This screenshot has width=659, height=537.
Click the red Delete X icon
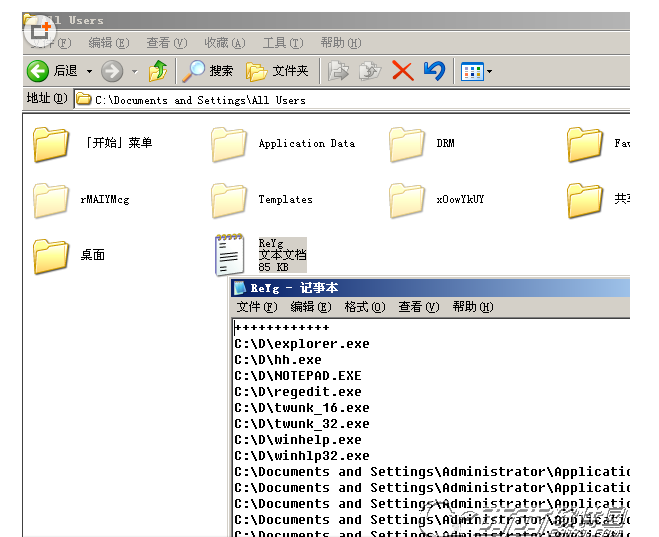(x=402, y=71)
